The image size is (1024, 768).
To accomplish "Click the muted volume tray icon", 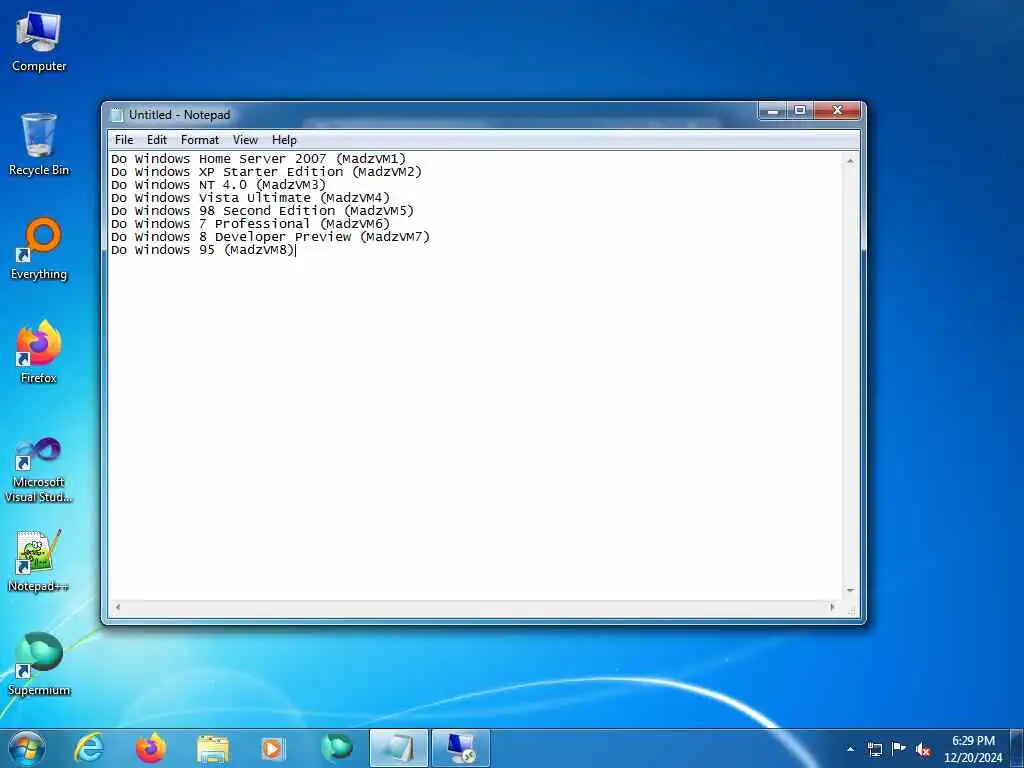I will pos(923,749).
